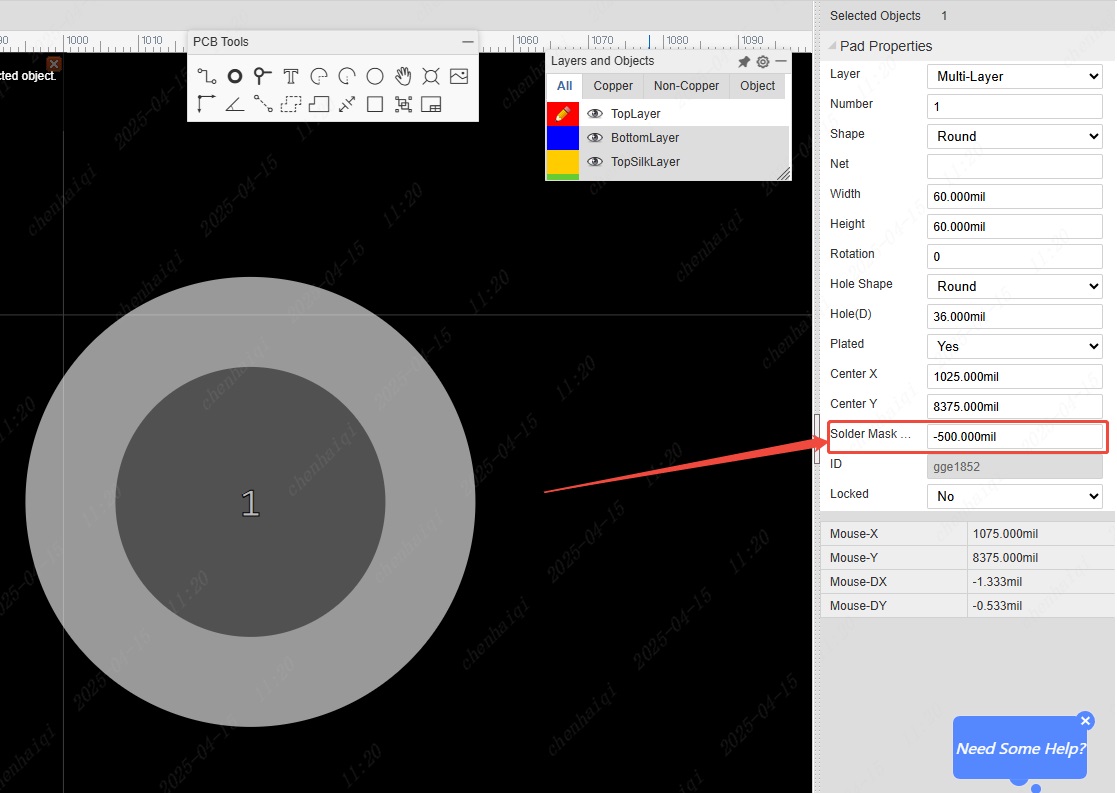
Task: Toggle visibility of BottomLayer
Action: coord(595,138)
